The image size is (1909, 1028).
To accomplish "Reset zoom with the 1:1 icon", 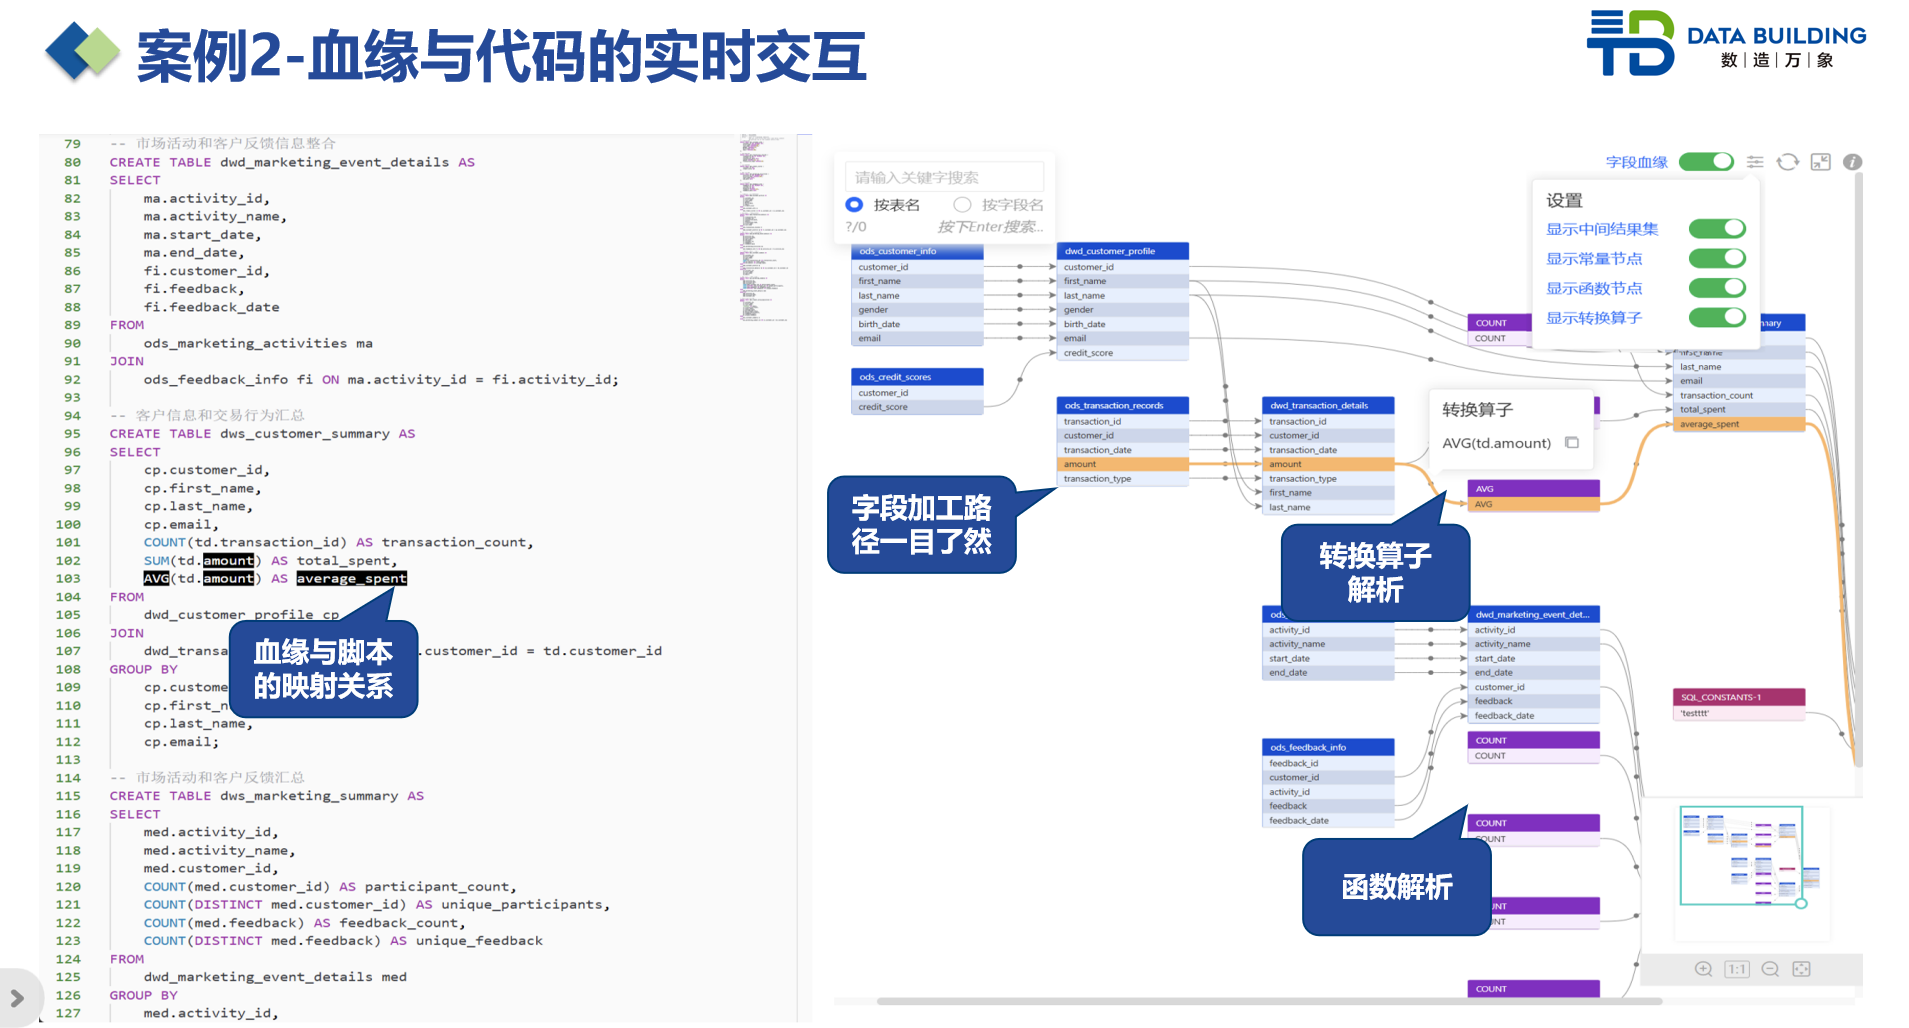I will point(1737,969).
